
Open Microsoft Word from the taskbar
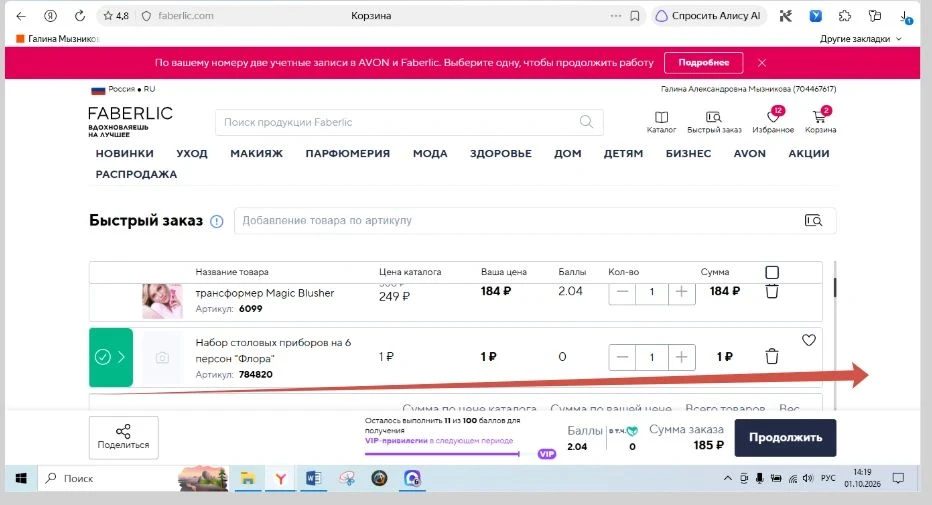(x=313, y=478)
